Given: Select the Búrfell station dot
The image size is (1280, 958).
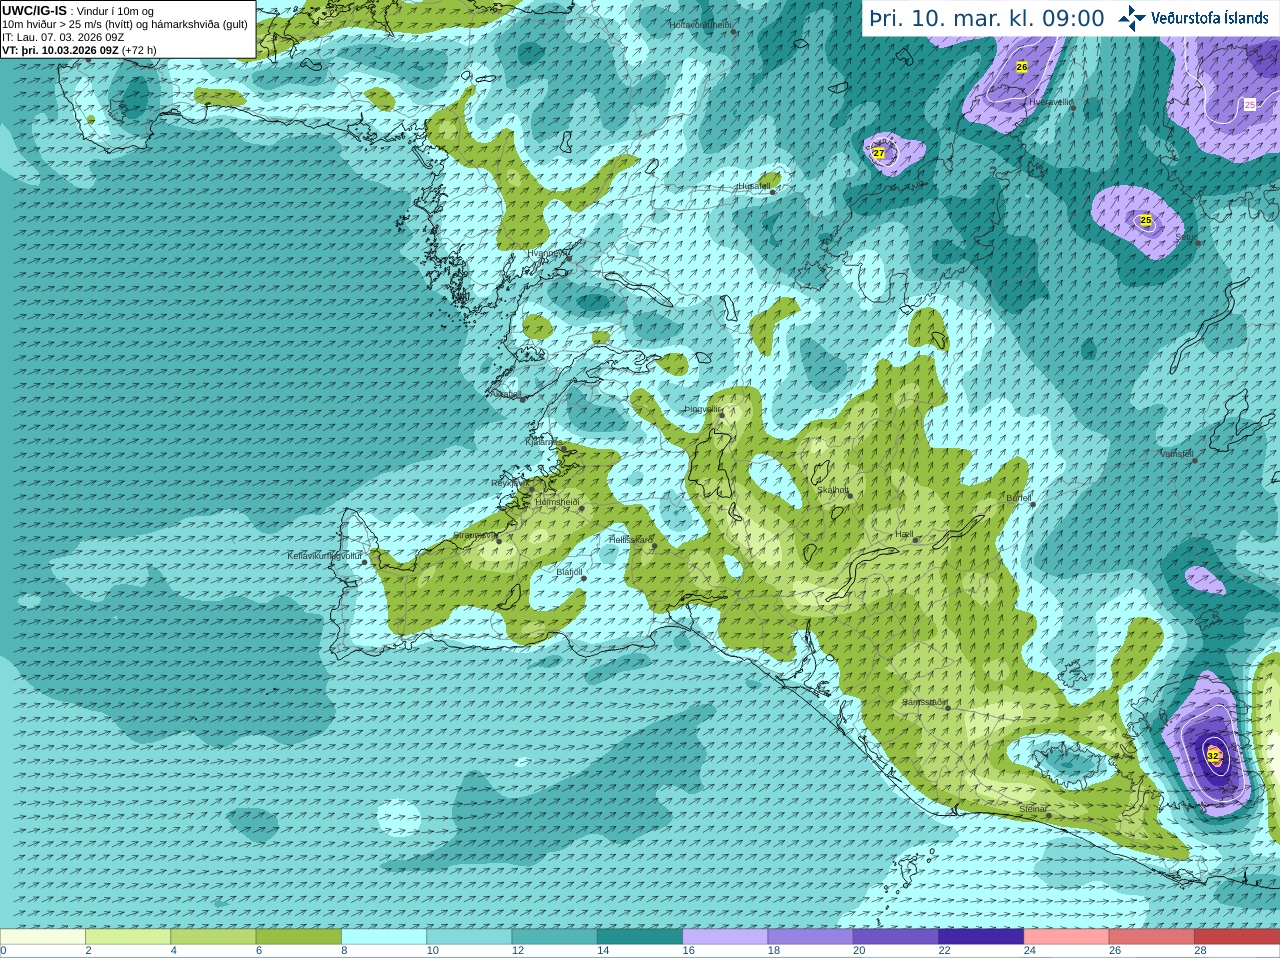Looking at the screenshot, I should point(1034,504).
